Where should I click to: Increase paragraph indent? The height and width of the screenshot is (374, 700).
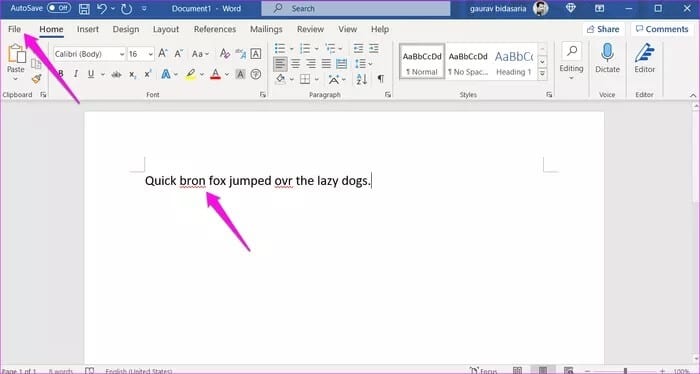pyautogui.click(x=374, y=48)
